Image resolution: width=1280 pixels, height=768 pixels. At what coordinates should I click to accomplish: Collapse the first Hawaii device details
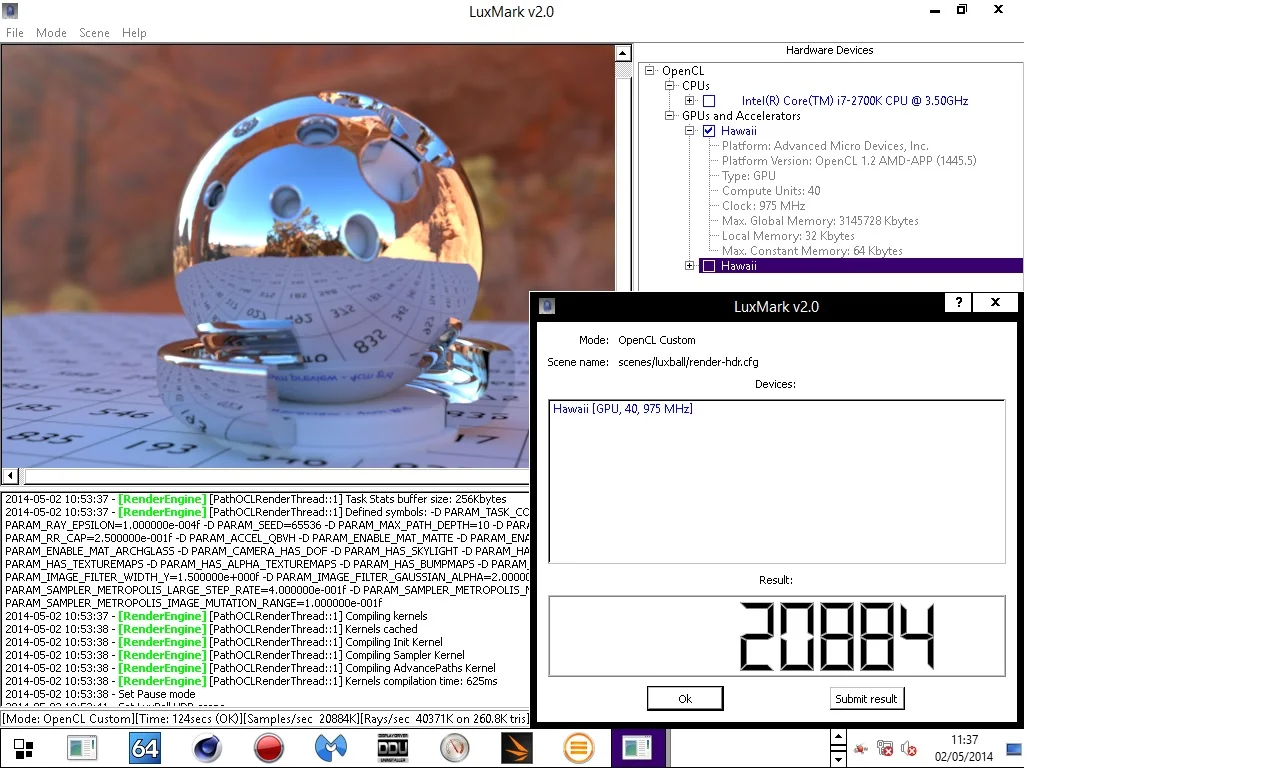(x=690, y=131)
